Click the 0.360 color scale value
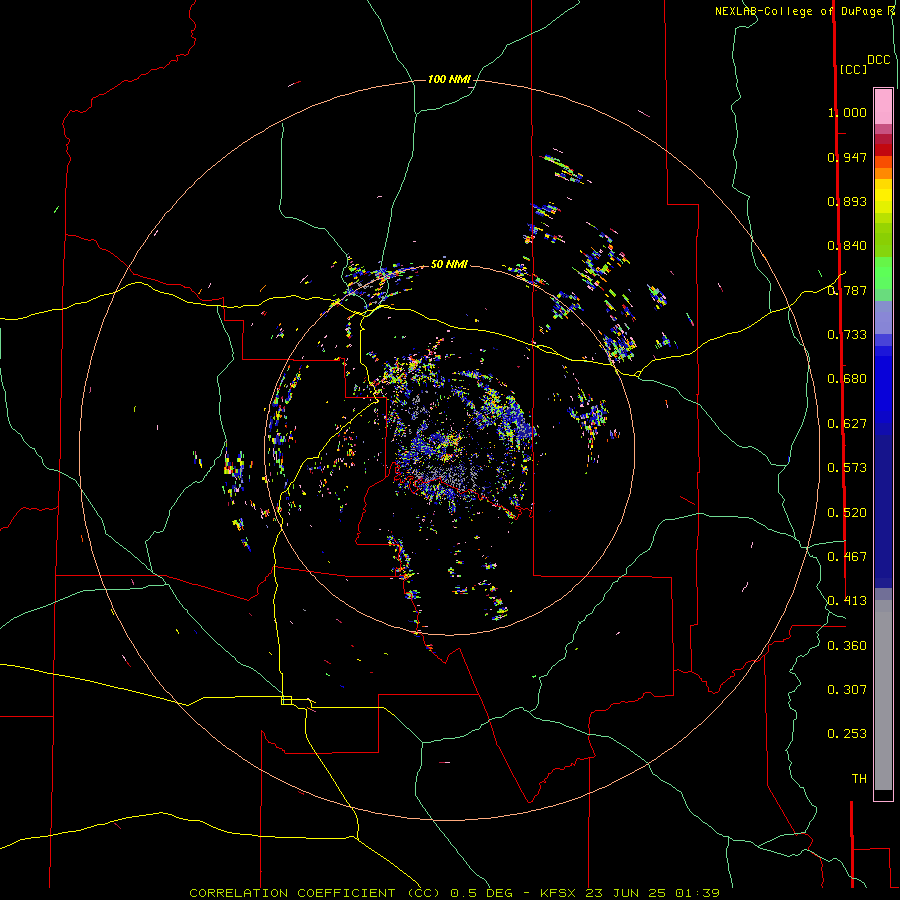The image size is (900, 900). point(847,646)
